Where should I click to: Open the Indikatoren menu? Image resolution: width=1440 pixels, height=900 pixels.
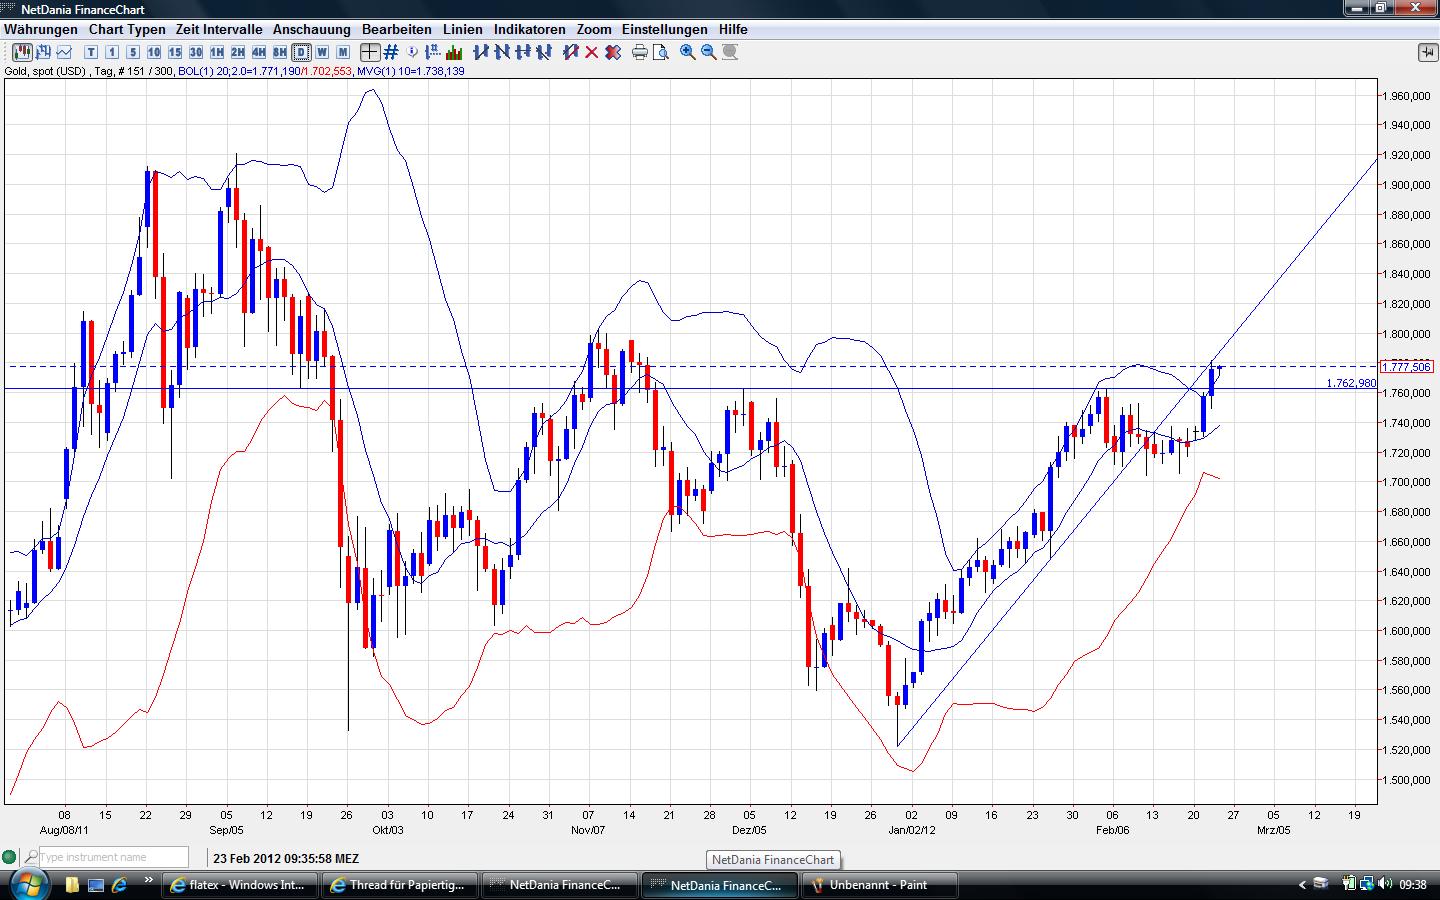coord(529,30)
